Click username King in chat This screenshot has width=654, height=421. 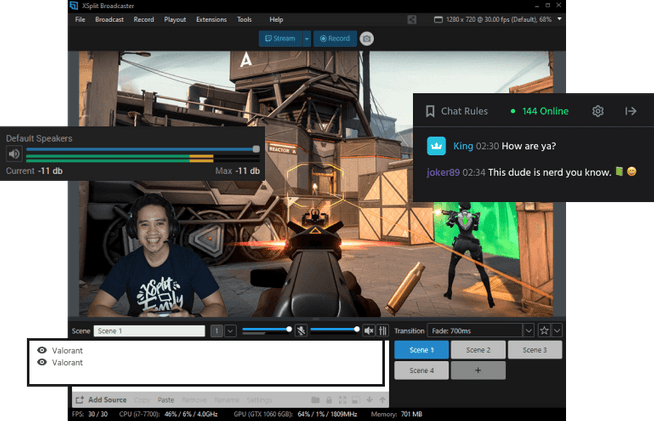point(463,146)
